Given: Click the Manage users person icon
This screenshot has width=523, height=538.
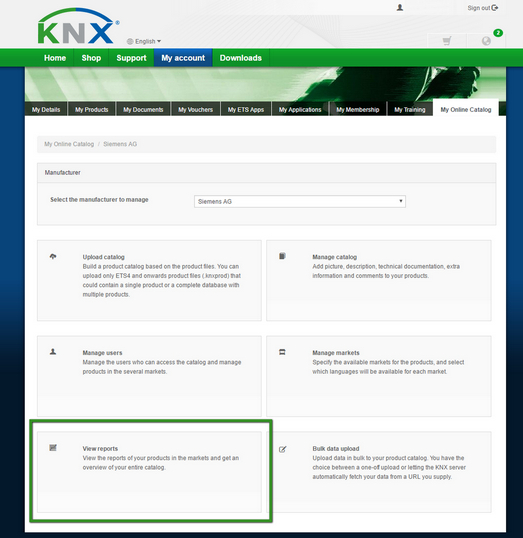Looking at the screenshot, I should (x=53, y=352).
